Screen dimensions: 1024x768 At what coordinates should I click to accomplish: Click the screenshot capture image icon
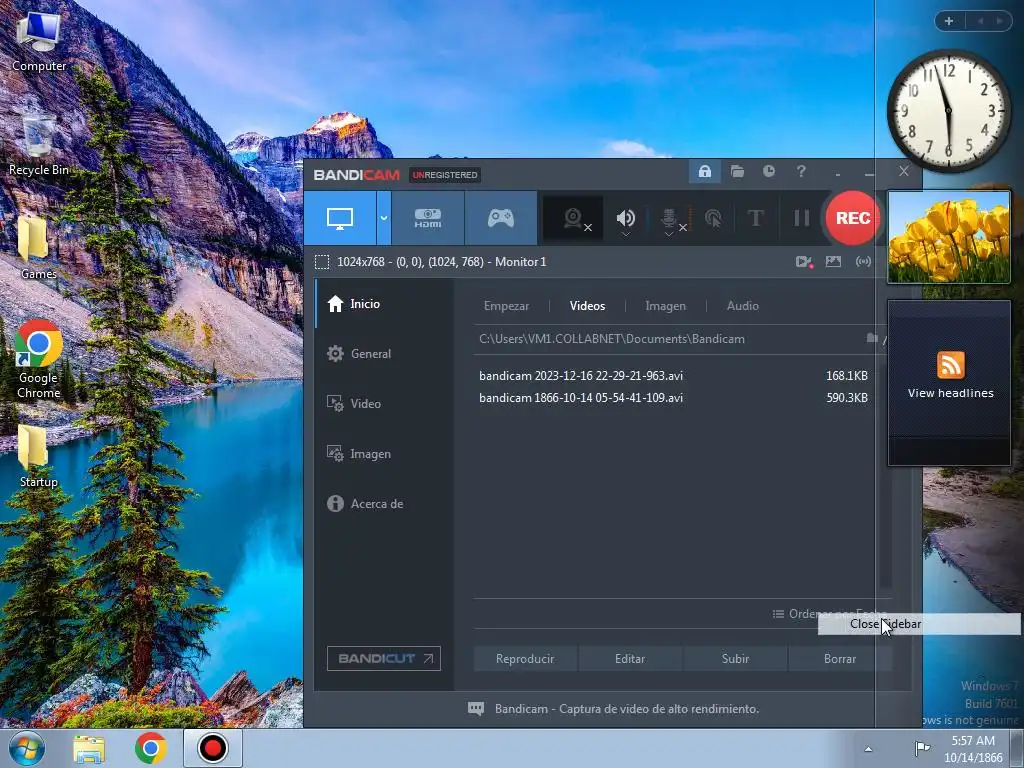click(x=833, y=262)
